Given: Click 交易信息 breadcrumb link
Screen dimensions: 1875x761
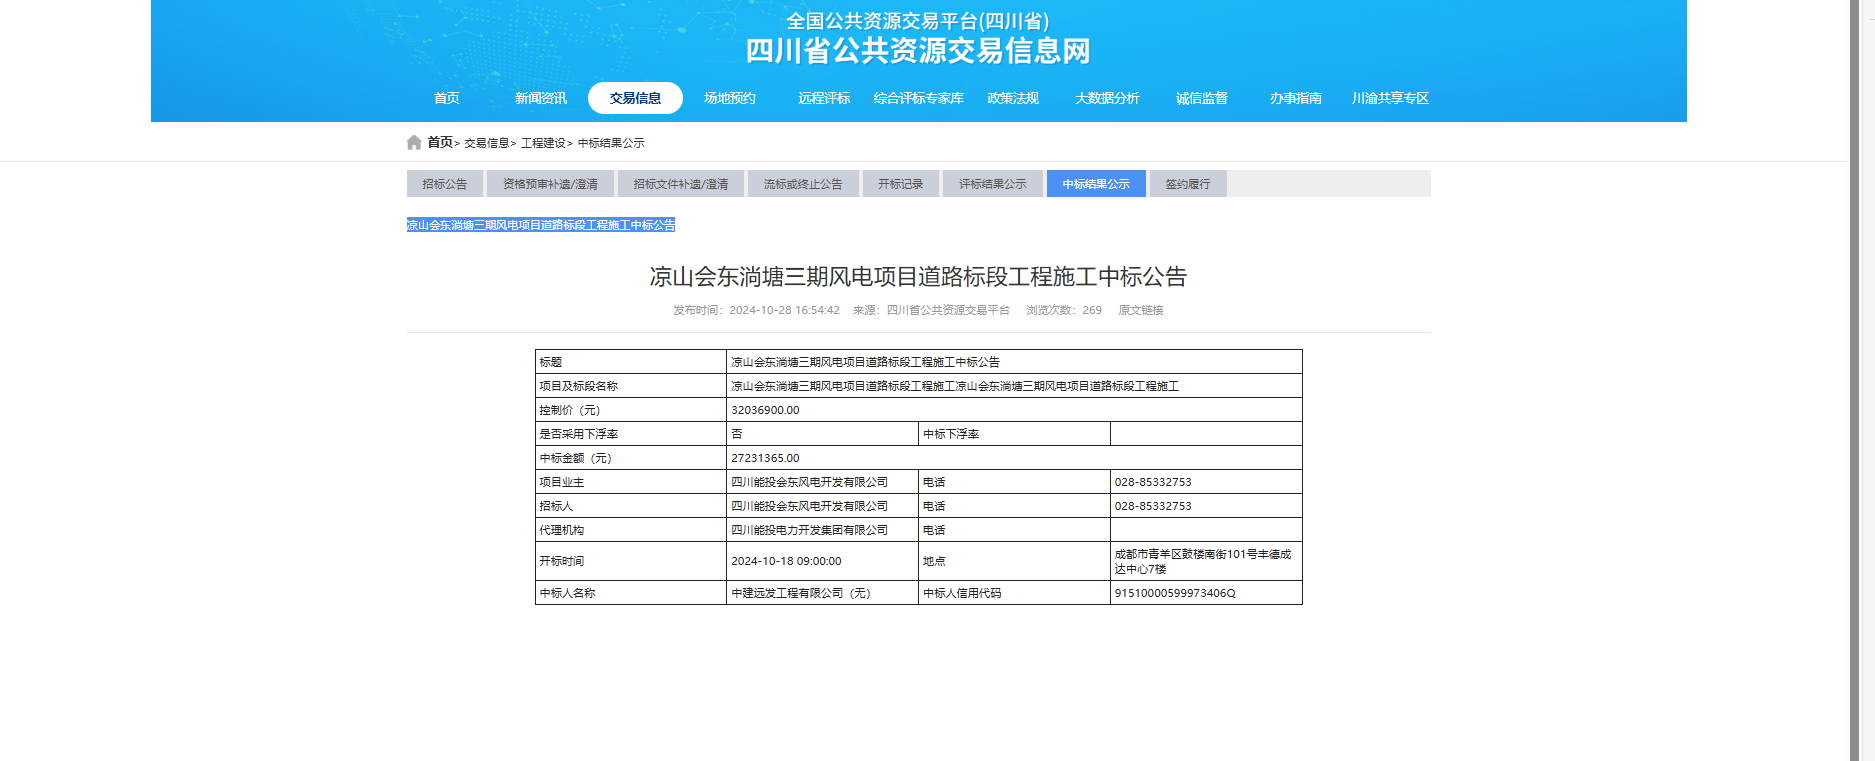Looking at the screenshot, I should [x=486, y=143].
